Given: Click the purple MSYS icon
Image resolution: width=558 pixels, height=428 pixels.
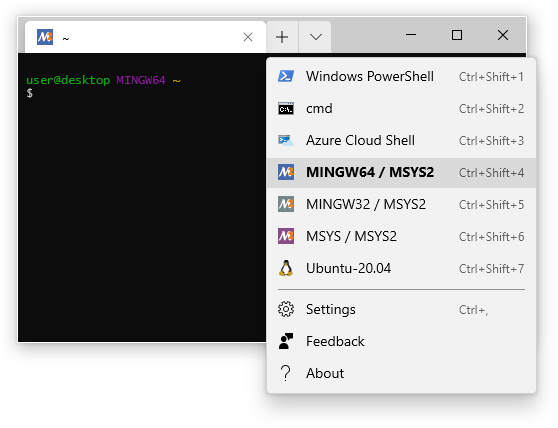Looking at the screenshot, I should click(x=286, y=236).
